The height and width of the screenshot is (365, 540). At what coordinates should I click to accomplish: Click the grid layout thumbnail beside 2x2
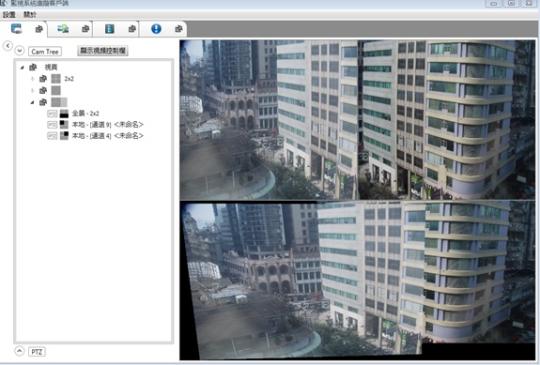tap(56, 79)
